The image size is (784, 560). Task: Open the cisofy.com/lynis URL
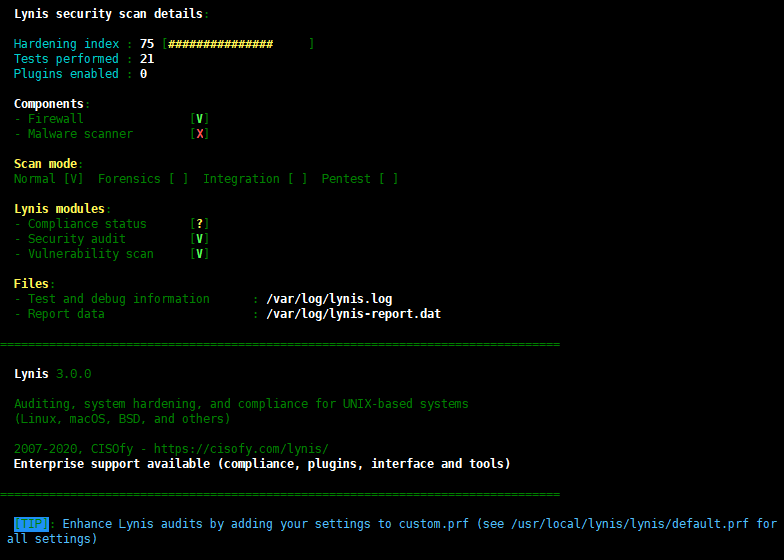pyautogui.click(x=241, y=448)
